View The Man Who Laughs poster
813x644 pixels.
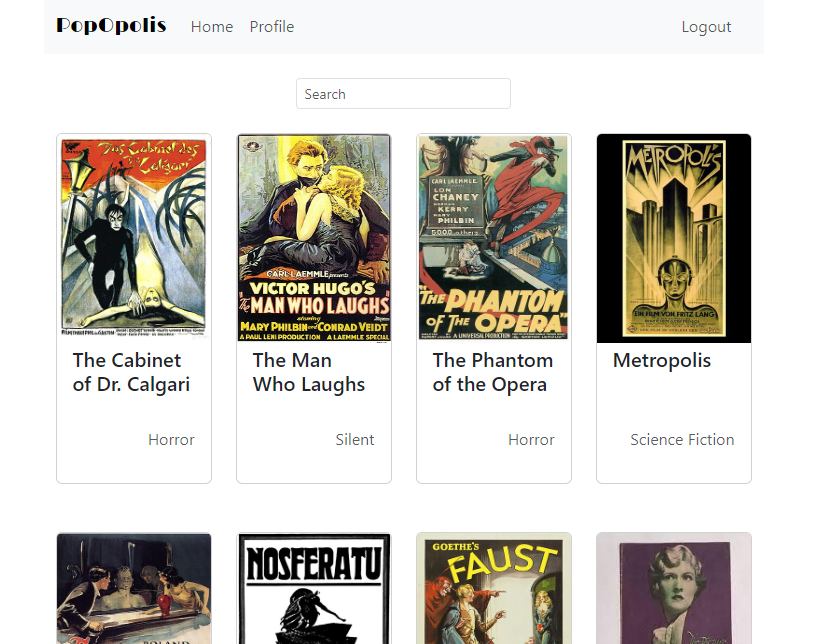click(x=313, y=237)
